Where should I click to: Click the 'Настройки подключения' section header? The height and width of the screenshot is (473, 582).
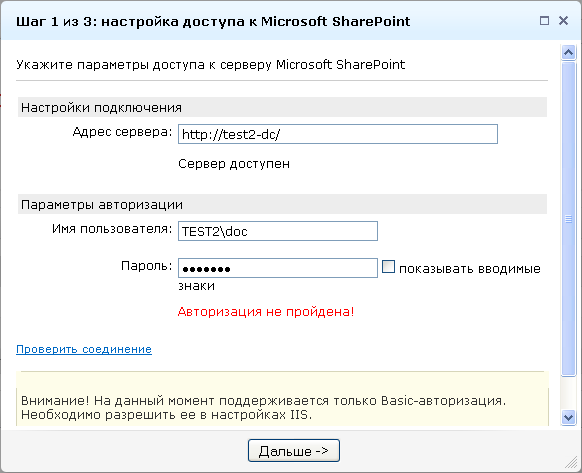282,107
